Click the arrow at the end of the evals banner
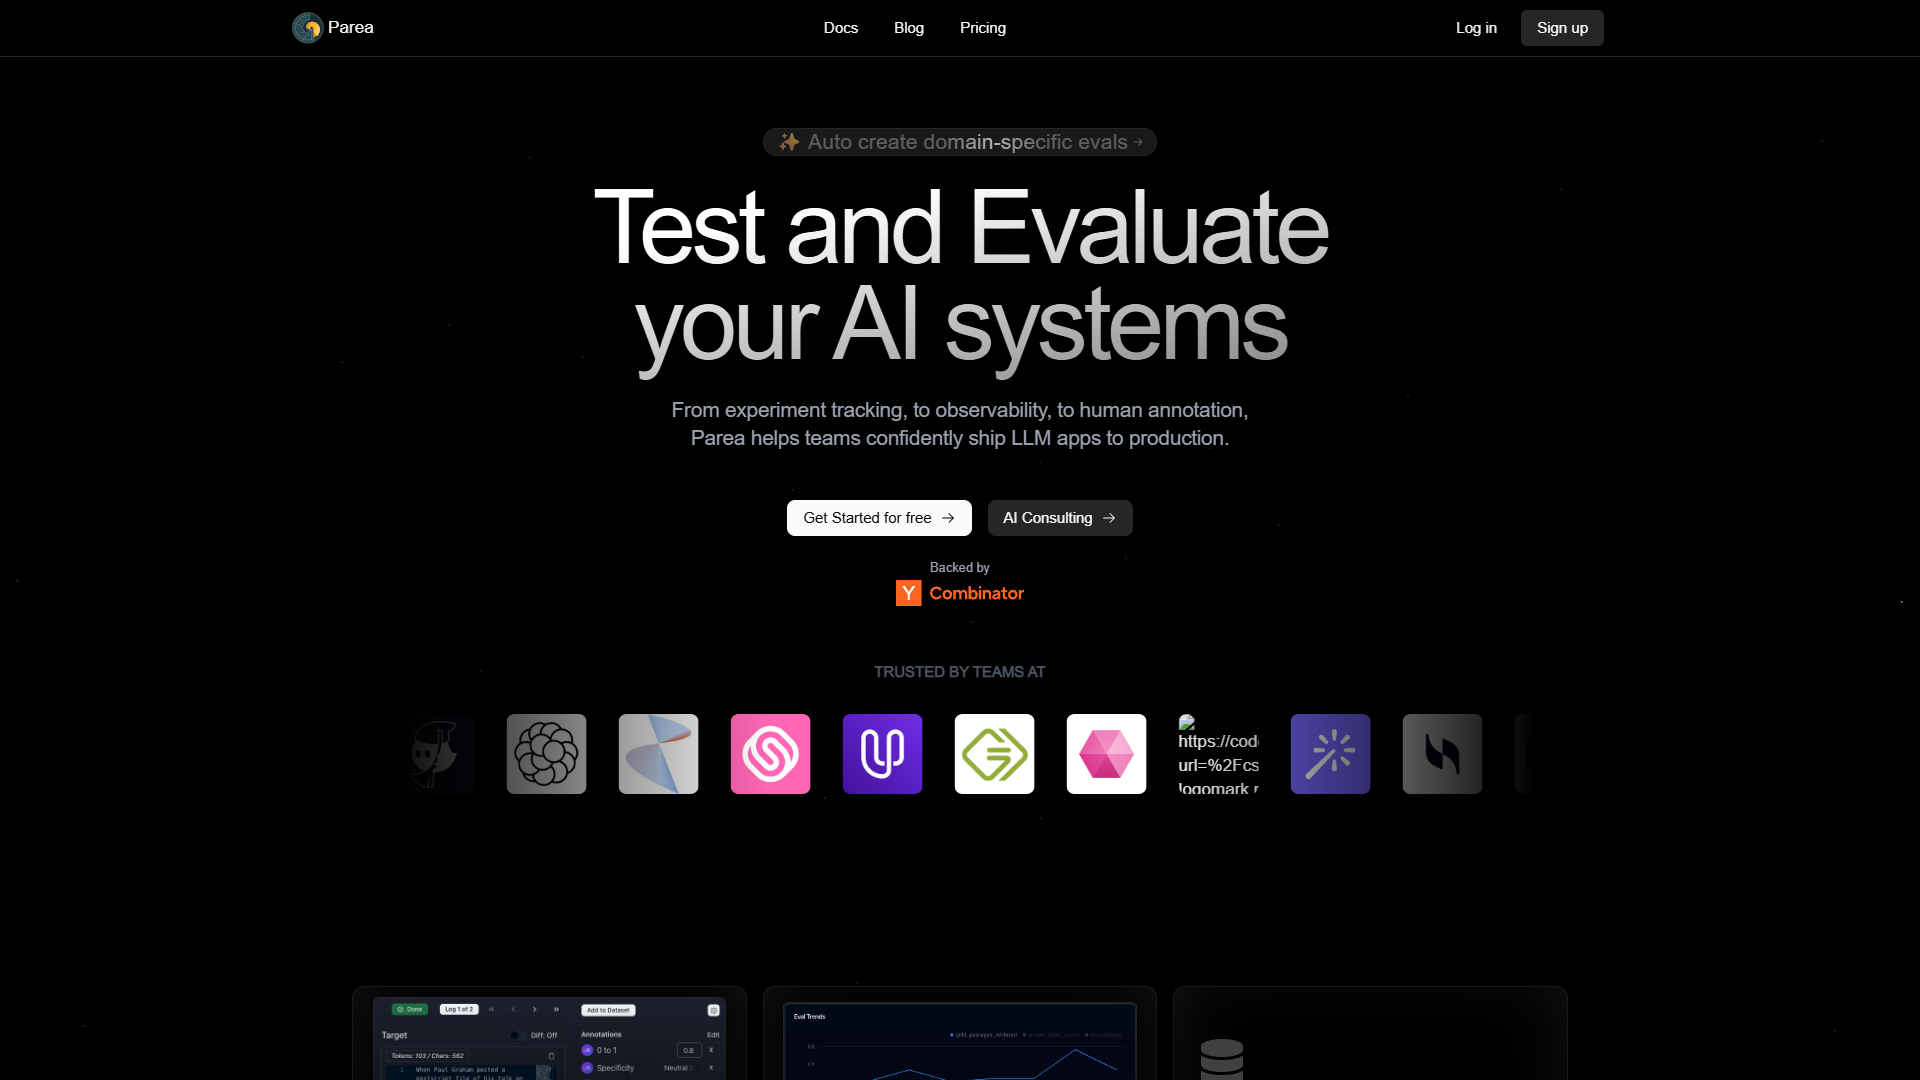Image resolution: width=1920 pixels, height=1080 pixels. [1138, 142]
